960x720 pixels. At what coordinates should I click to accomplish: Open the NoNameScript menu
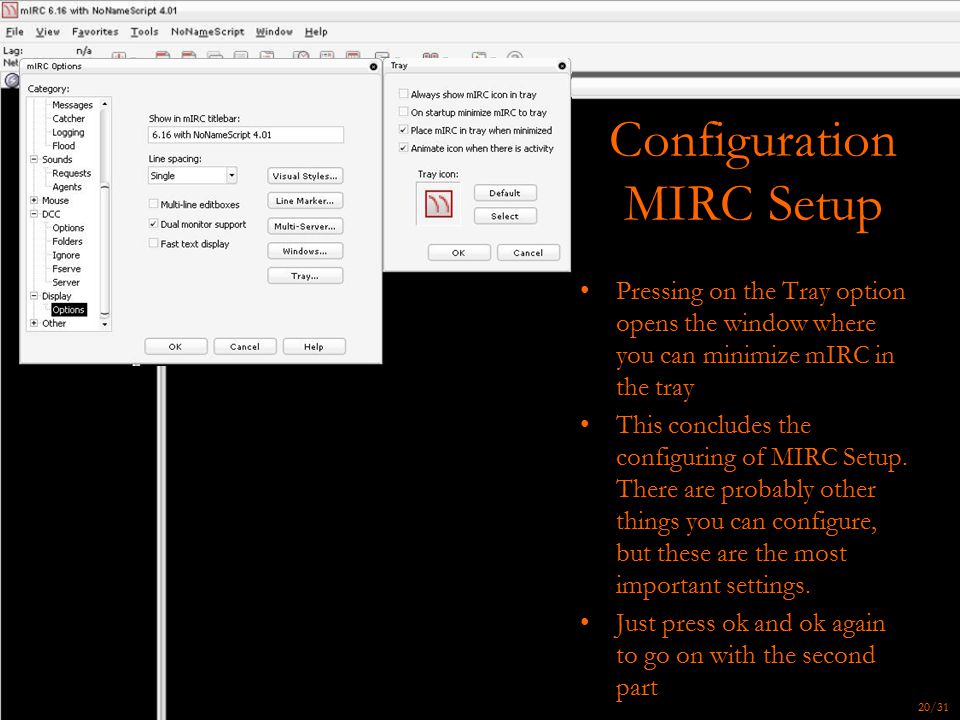[208, 32]
